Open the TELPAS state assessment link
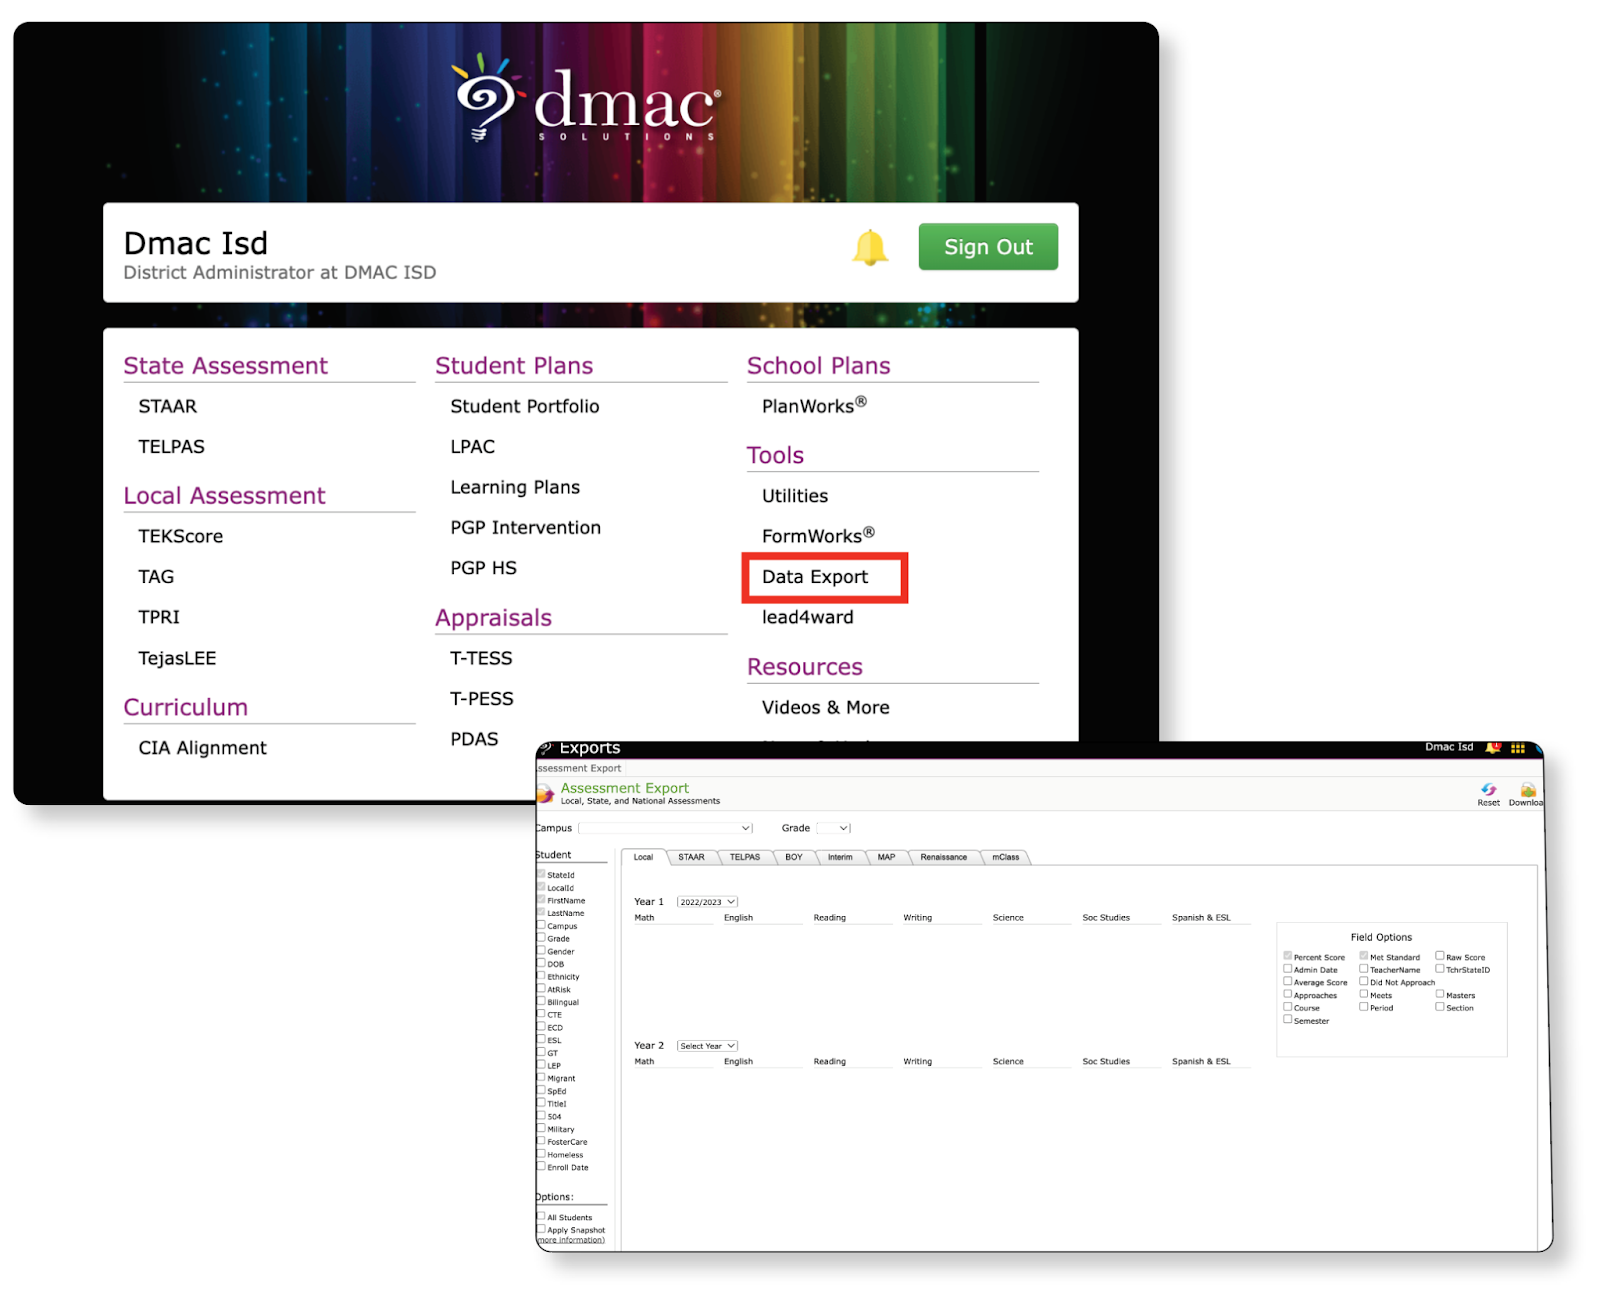The height and width of the screenshot is (1295, 1600). [171, 447]
